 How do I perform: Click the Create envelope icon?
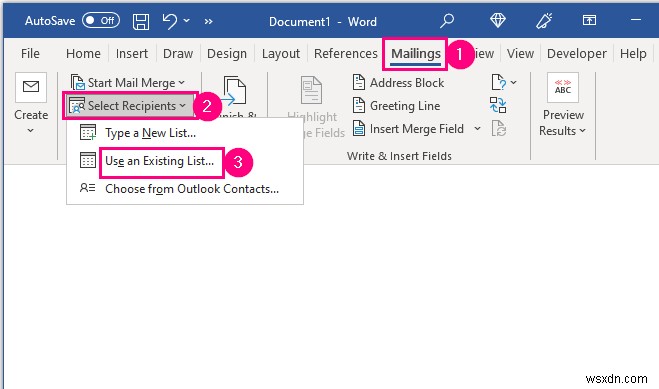pos(31,87)
